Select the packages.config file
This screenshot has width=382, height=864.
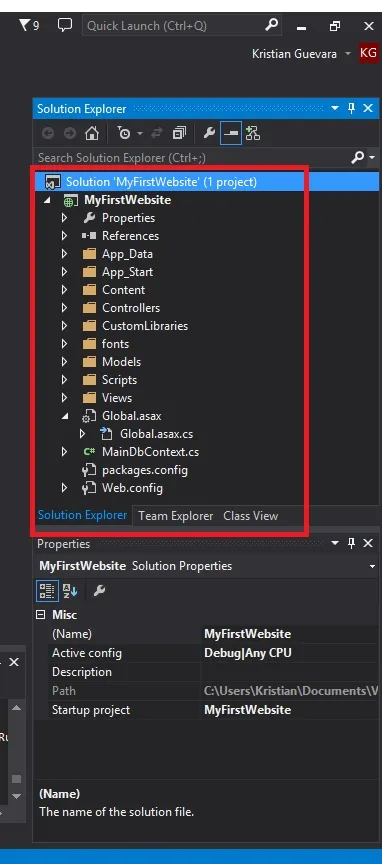(x=144, y=470)
